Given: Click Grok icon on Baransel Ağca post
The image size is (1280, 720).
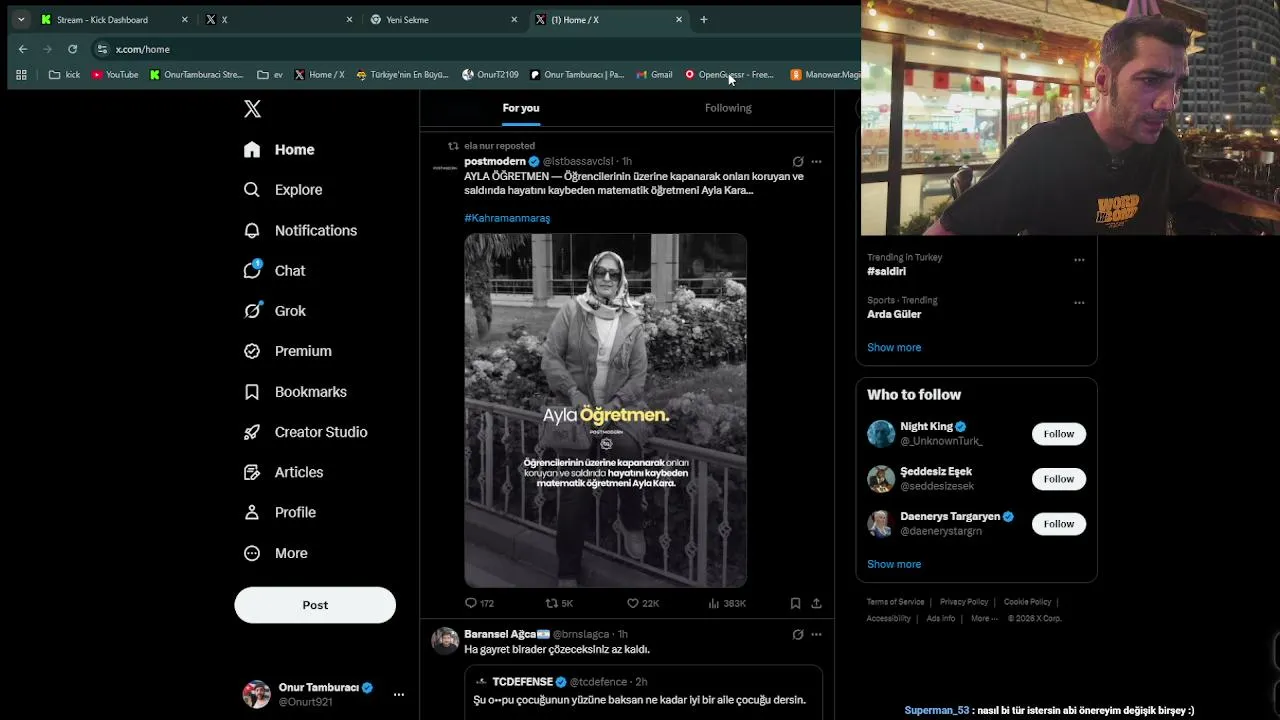Looking at the screenshot, I should click(797, 634).
